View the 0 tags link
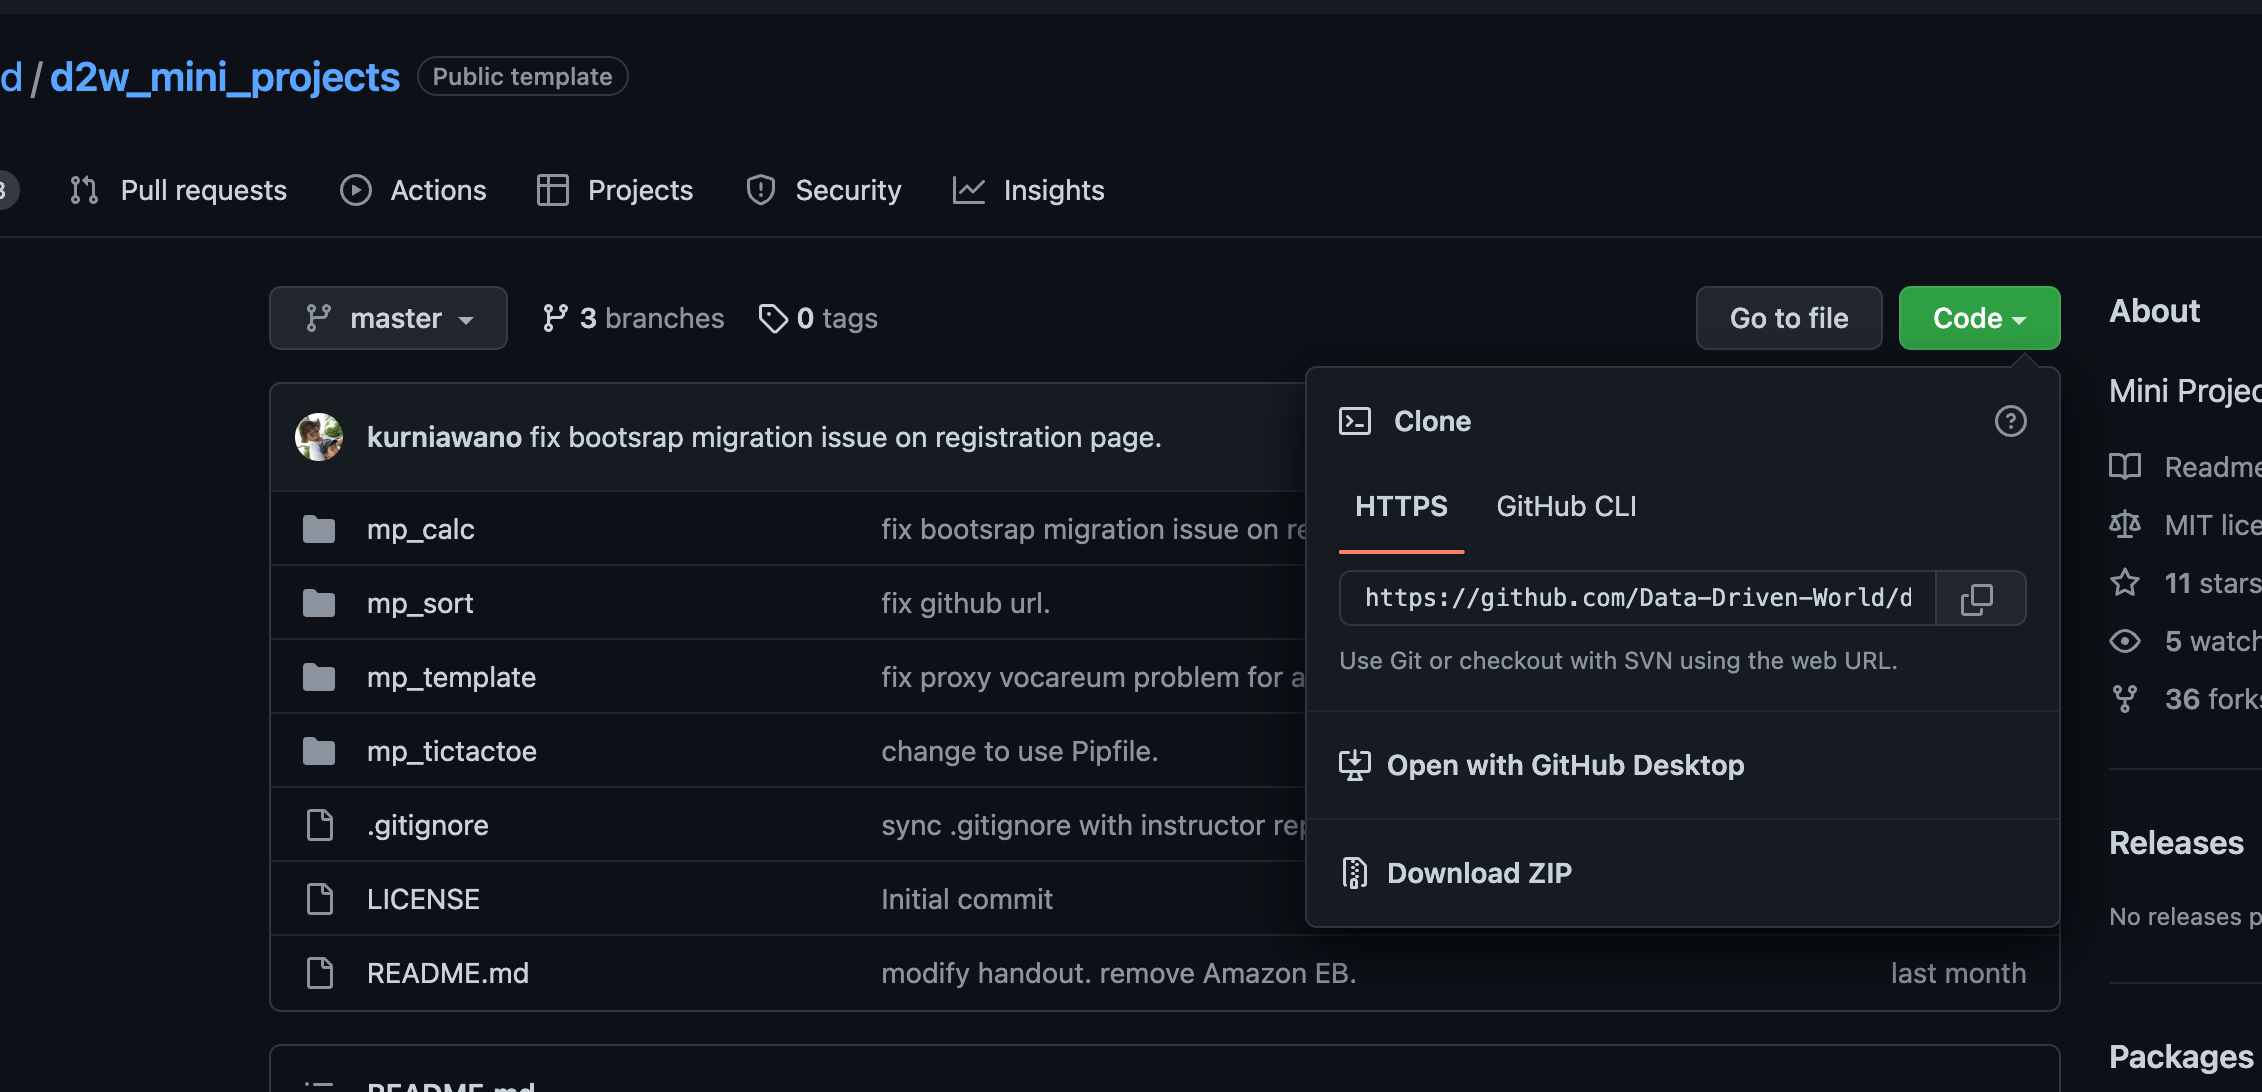The width and height of the screenshot is (2262, 1092). [818, 318]
